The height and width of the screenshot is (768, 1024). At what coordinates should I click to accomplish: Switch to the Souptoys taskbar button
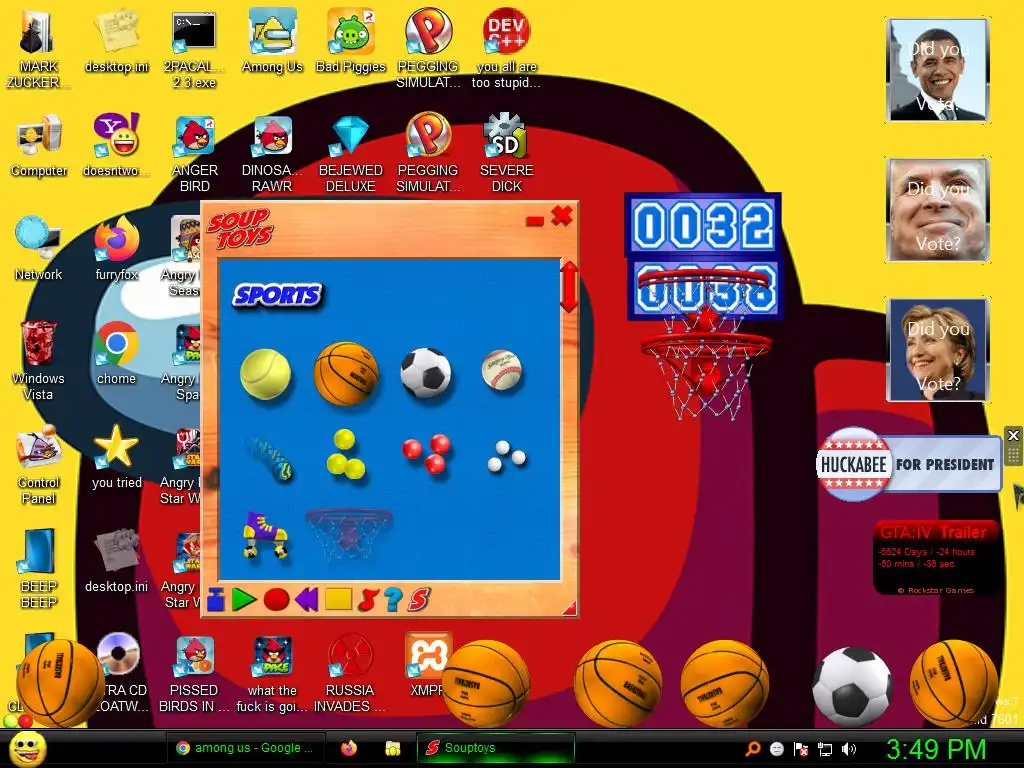[x=496, y=748]
